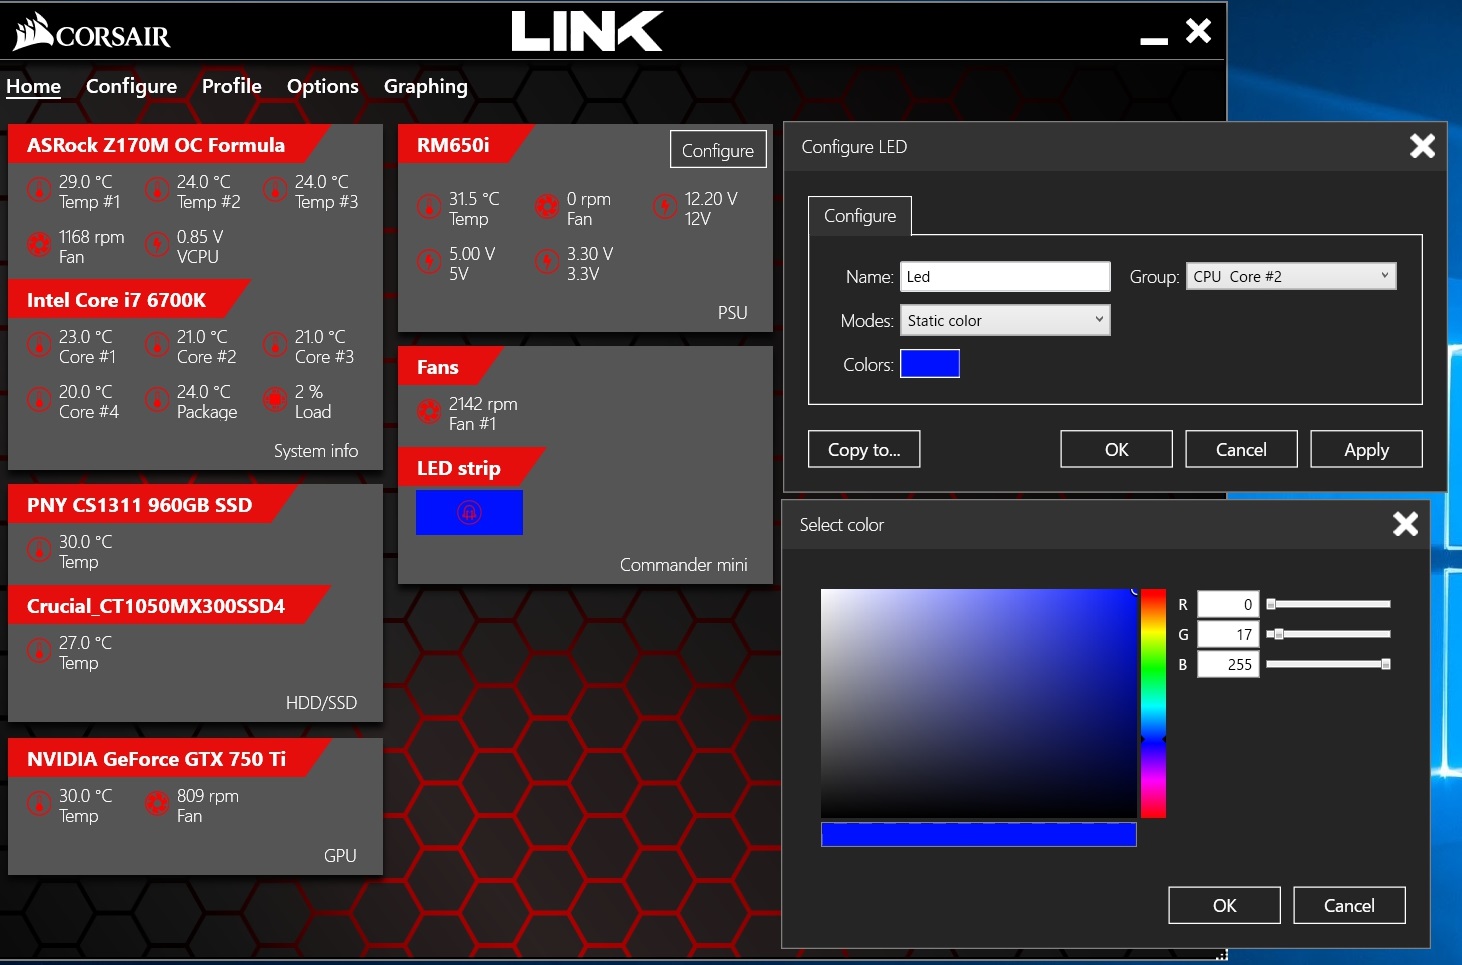Screen dimensions: 1462x965
Task: Click the Temp #2 thermometer icon
Action: (157, 189)
